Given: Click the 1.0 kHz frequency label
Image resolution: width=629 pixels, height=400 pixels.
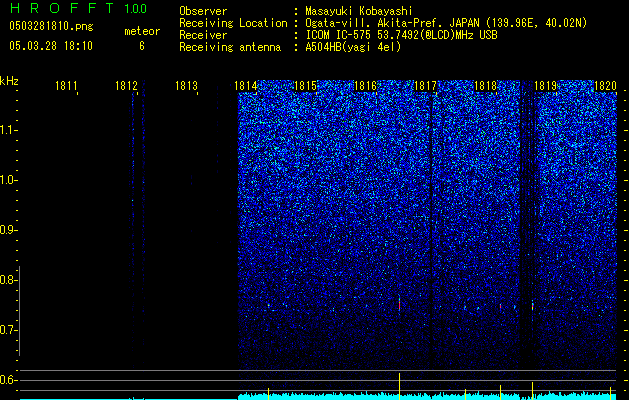Looking at the screenshot, I should coord(7,180).
